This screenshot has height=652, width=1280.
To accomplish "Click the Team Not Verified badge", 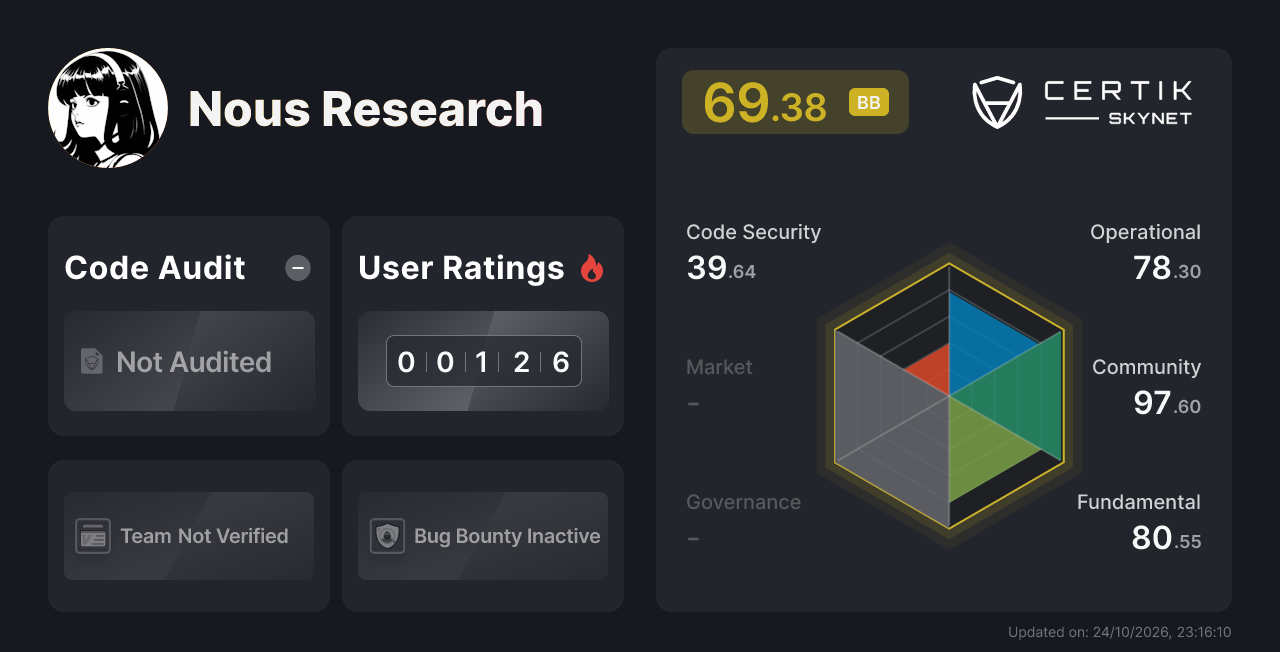I will pos(189,536).
